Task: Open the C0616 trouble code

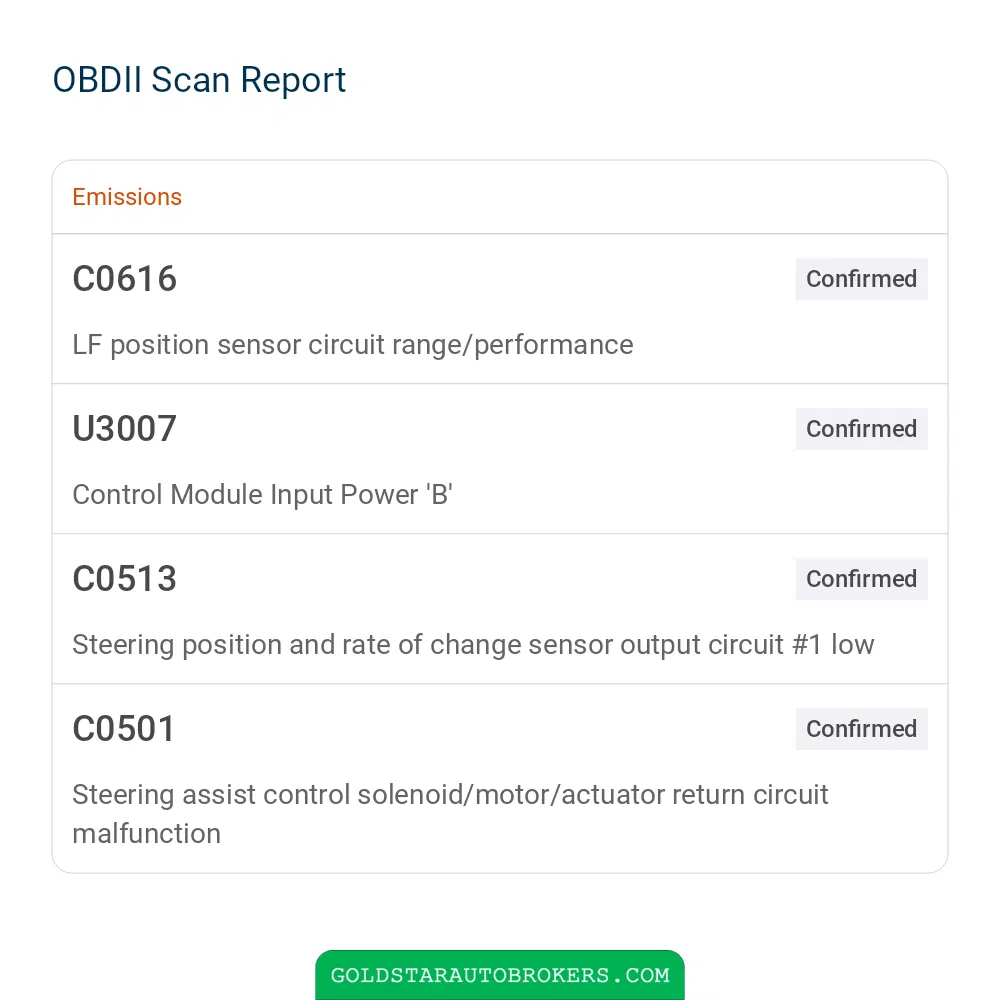Action: pos(124,279)
